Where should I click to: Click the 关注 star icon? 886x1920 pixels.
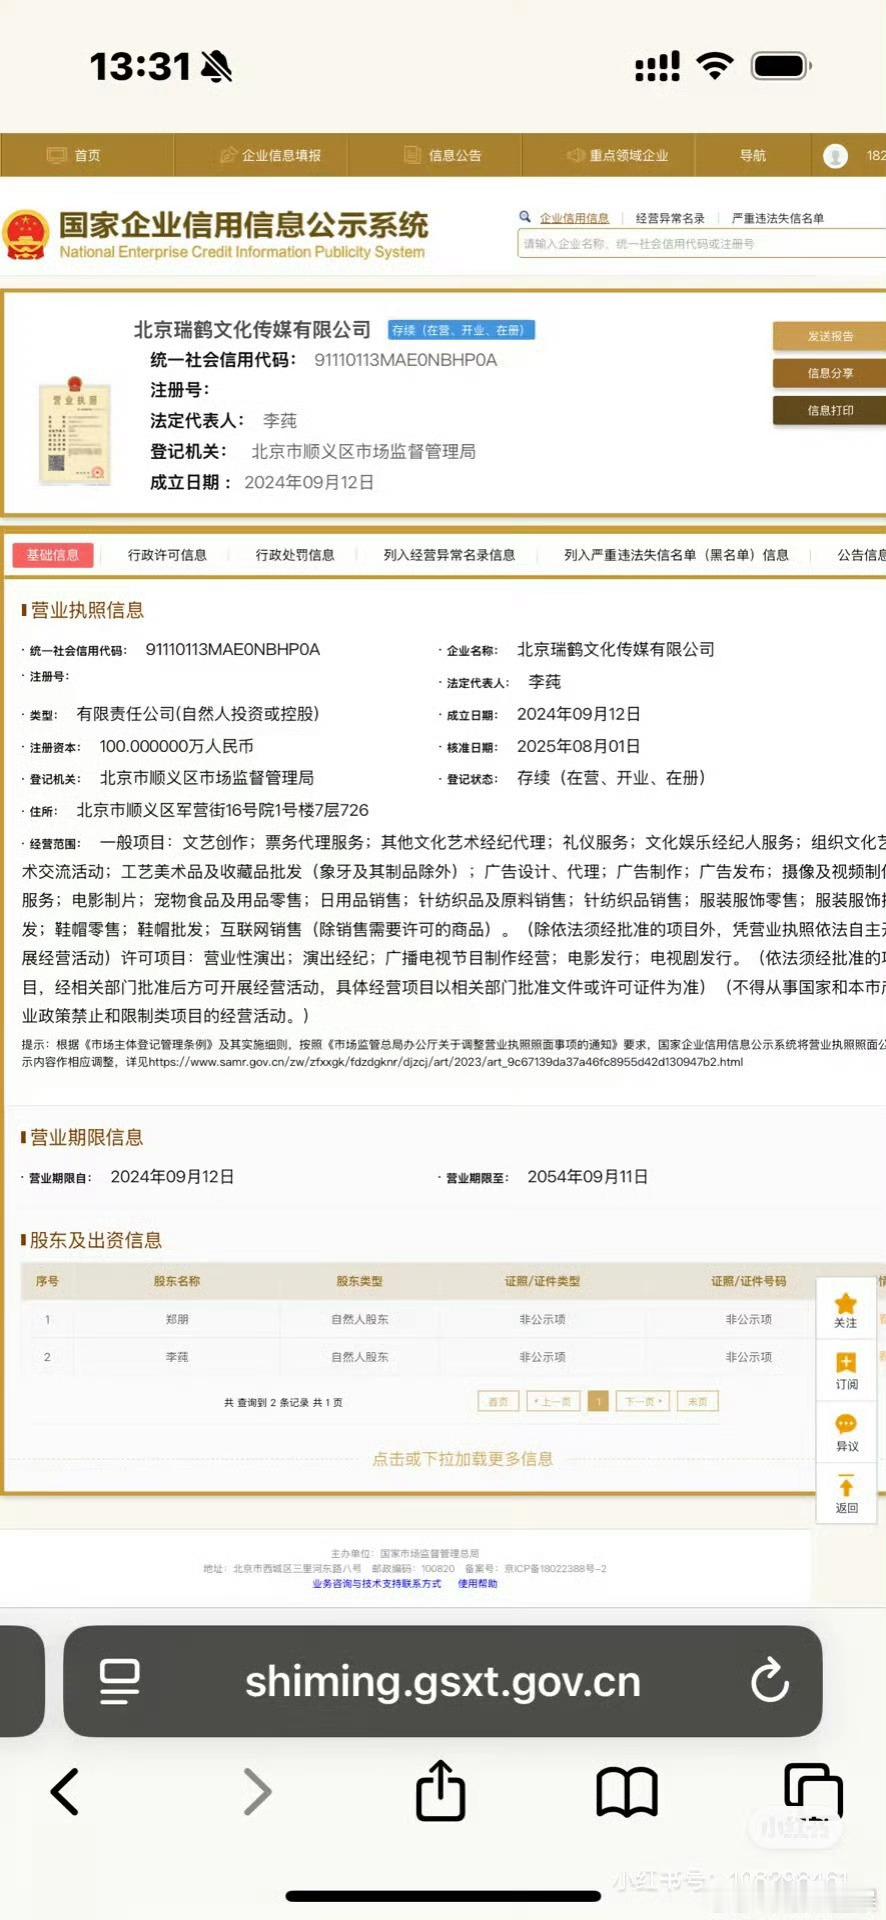point(846,1303)
